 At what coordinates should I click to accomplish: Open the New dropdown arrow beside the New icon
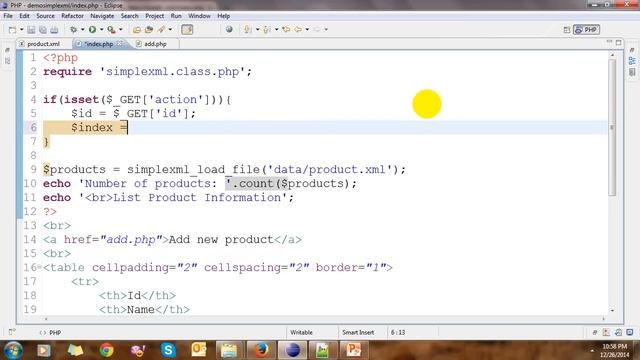tap(21, 30)
